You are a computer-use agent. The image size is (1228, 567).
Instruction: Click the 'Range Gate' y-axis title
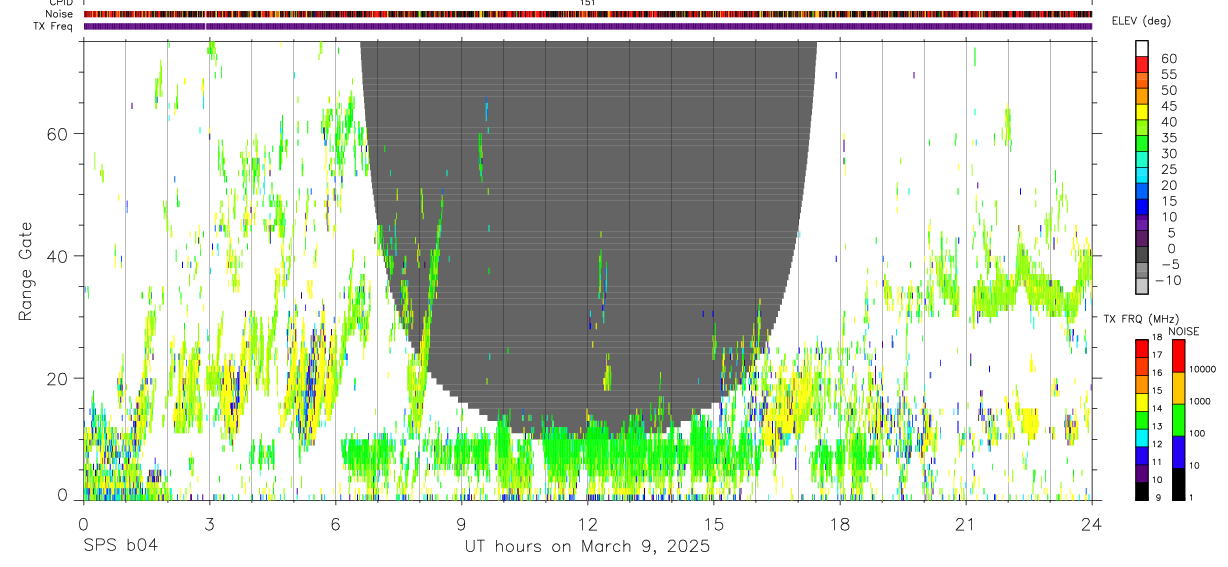pos(26,271)
